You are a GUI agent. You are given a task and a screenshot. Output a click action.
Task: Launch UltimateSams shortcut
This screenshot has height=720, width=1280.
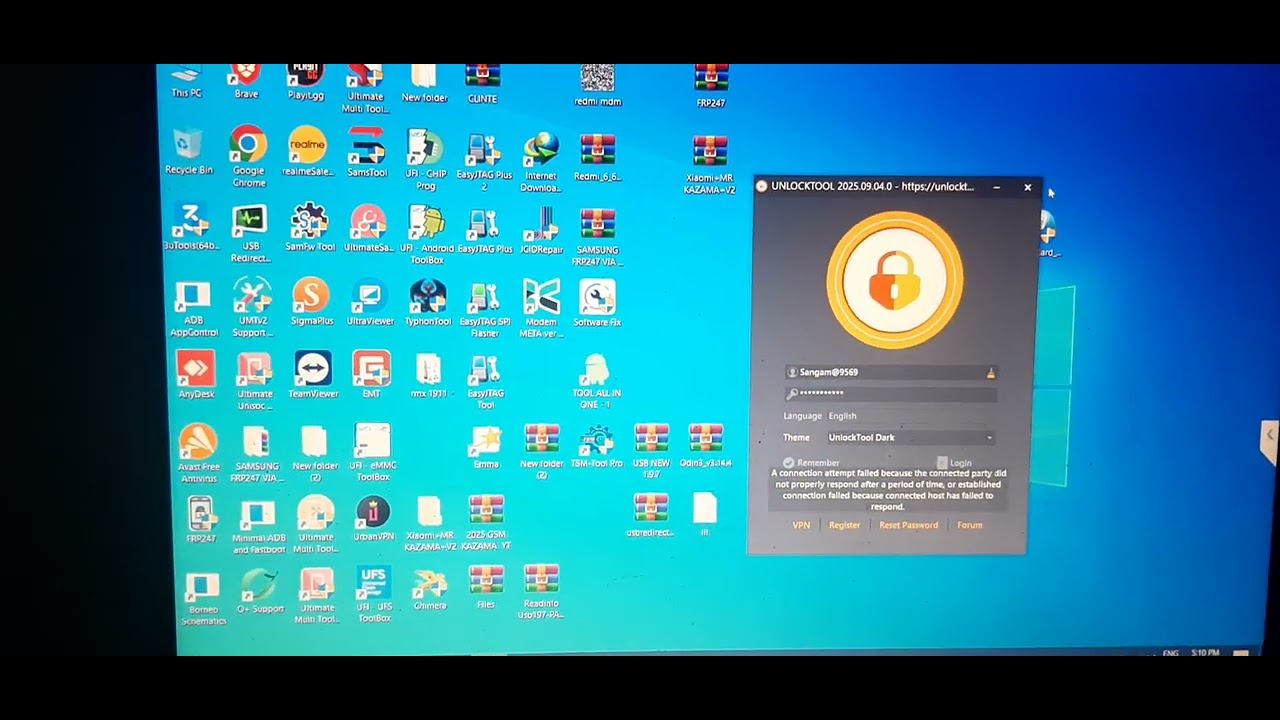click(368, 228)
